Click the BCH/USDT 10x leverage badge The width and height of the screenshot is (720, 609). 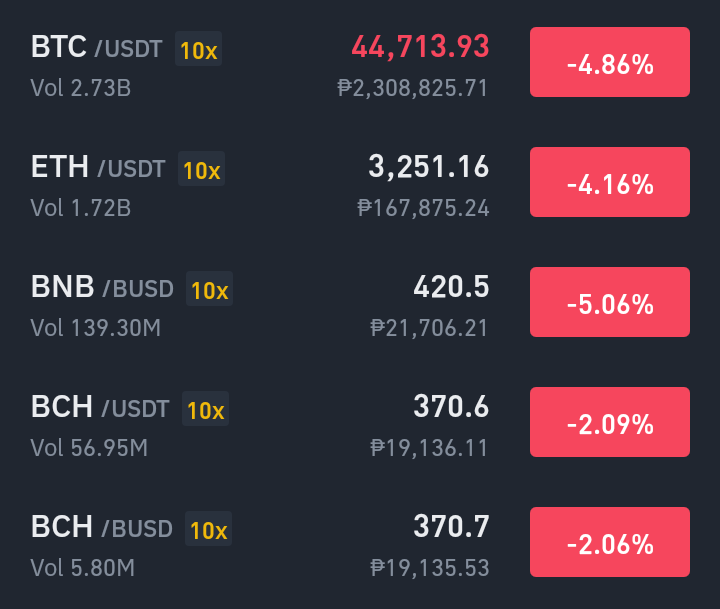[x=206, y=409]
